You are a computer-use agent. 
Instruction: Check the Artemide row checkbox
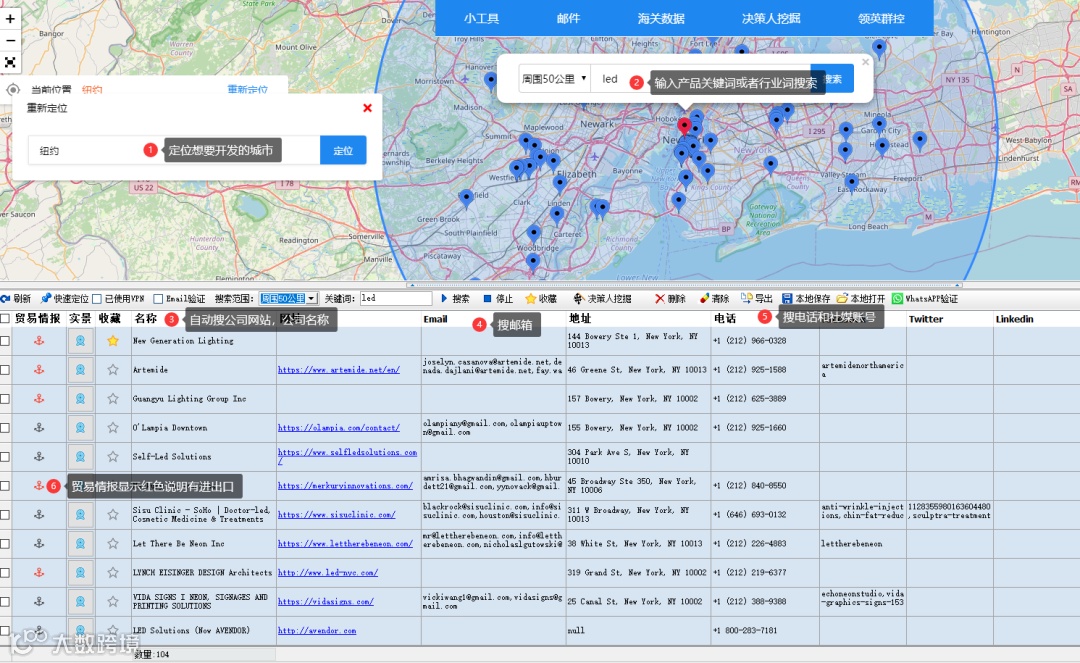point(5,370)
